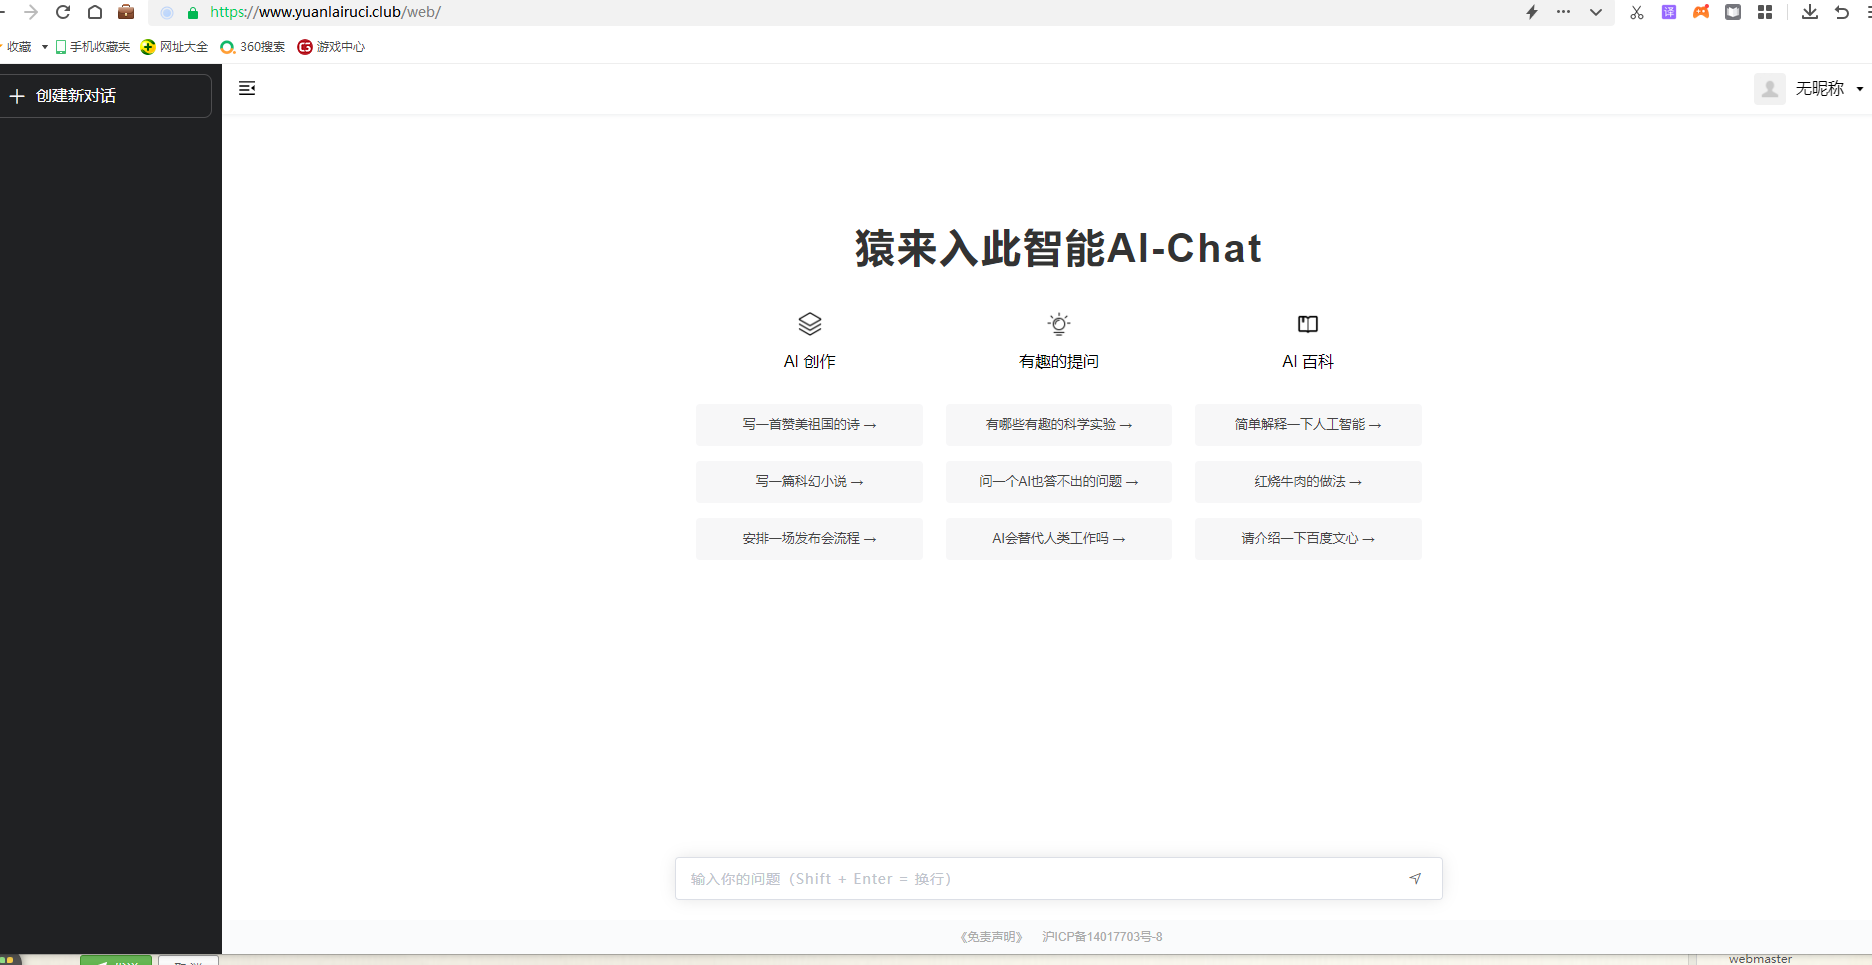Viewport: 1872px width, 965px height.
Task: Click the send message arrow icon
Action: [1415, 878]
